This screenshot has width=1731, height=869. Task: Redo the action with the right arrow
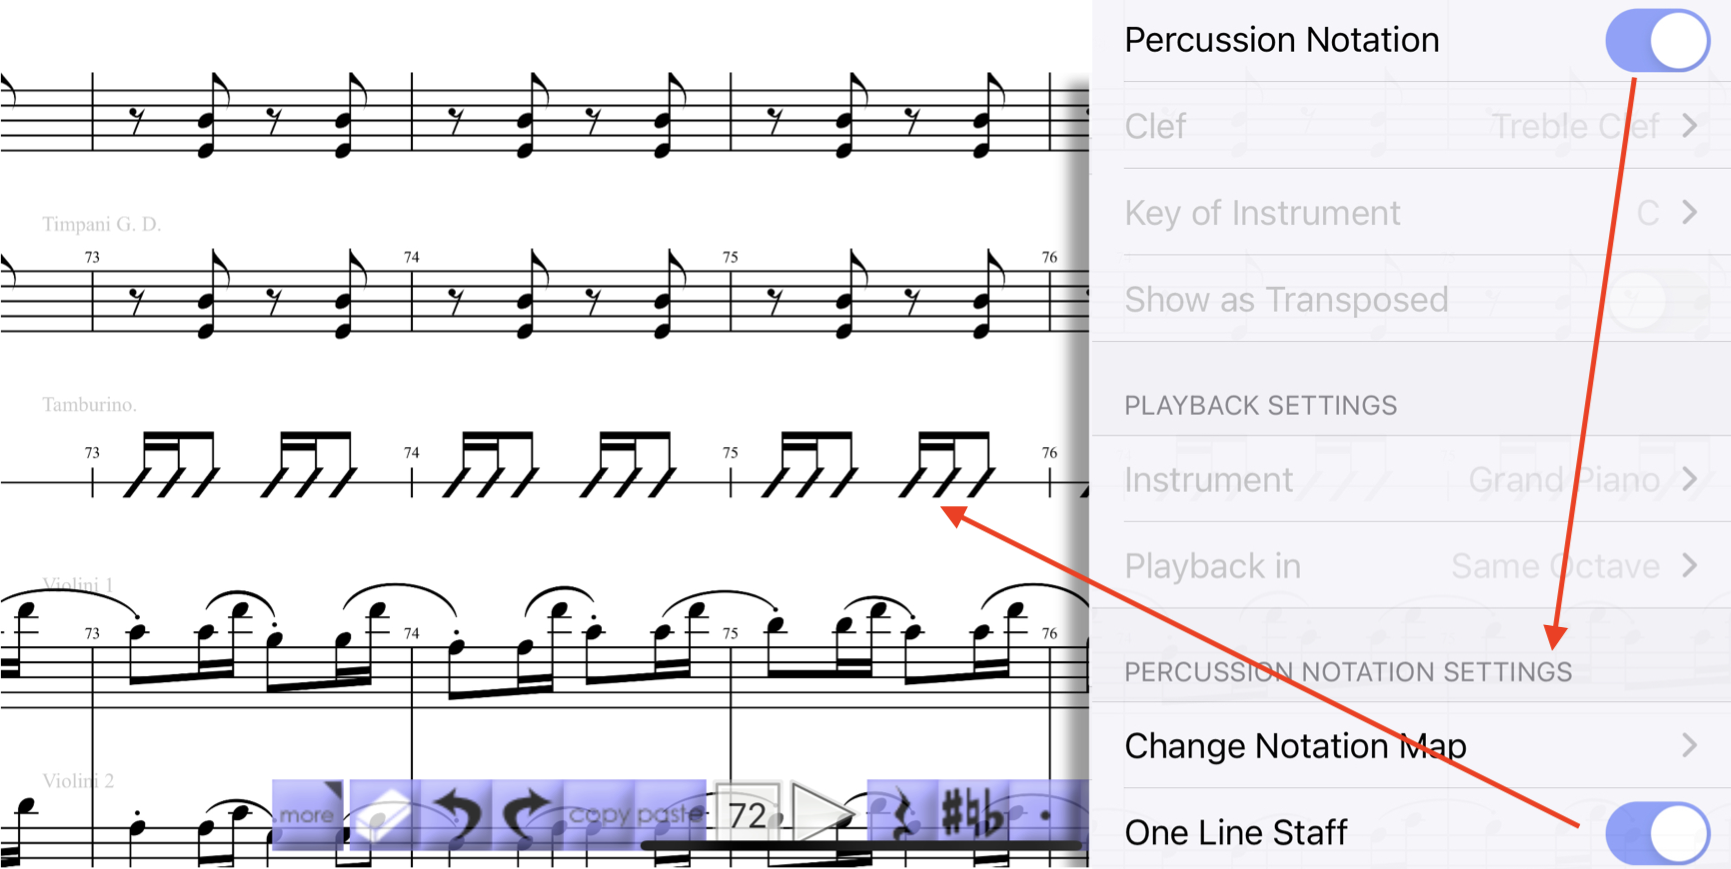pyautogui.click(x=528, y=815)
